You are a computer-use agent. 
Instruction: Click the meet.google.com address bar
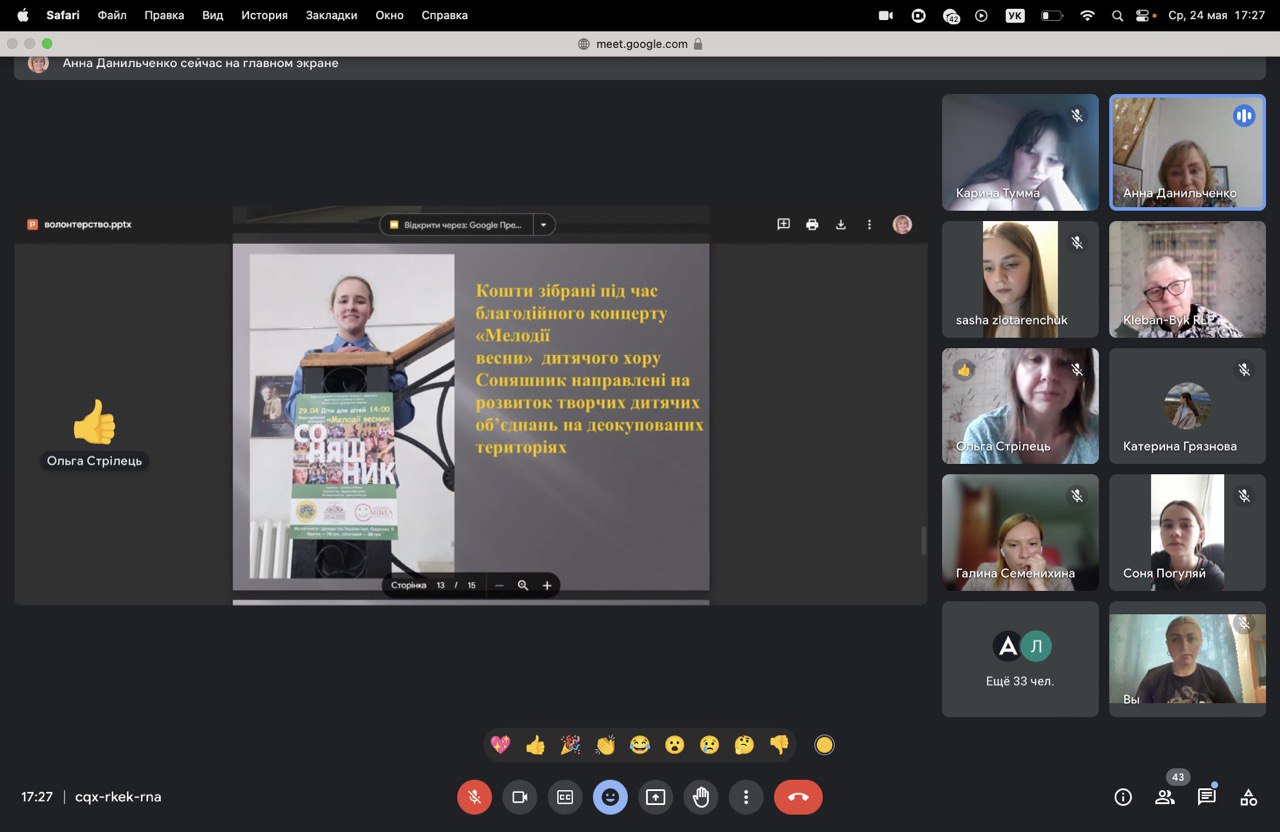click(640, 44)
